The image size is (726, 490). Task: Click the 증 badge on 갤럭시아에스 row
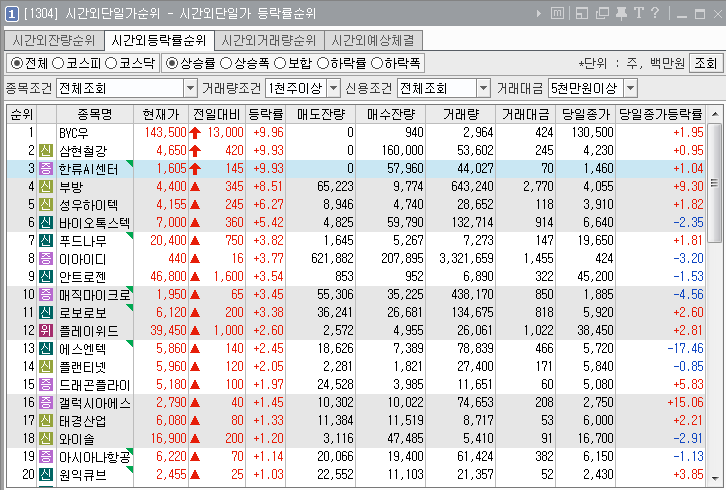pyautogui.click(x=45, y=403)
